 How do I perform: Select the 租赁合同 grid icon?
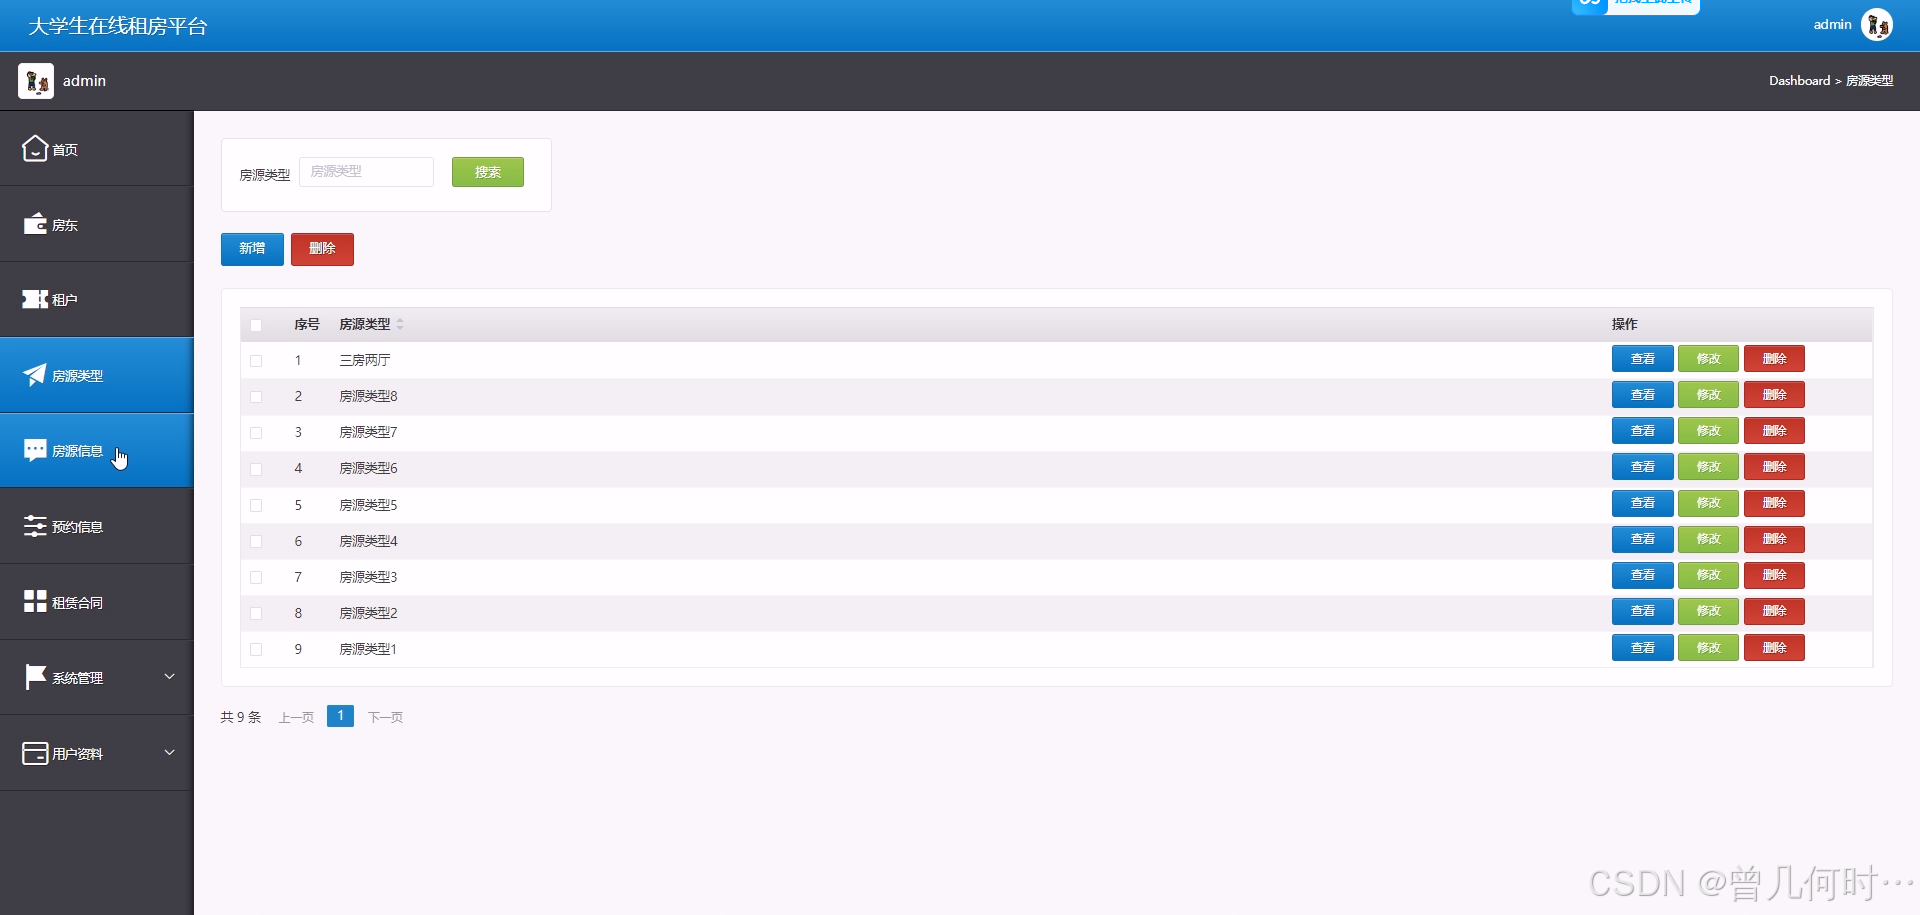[35, 601]
